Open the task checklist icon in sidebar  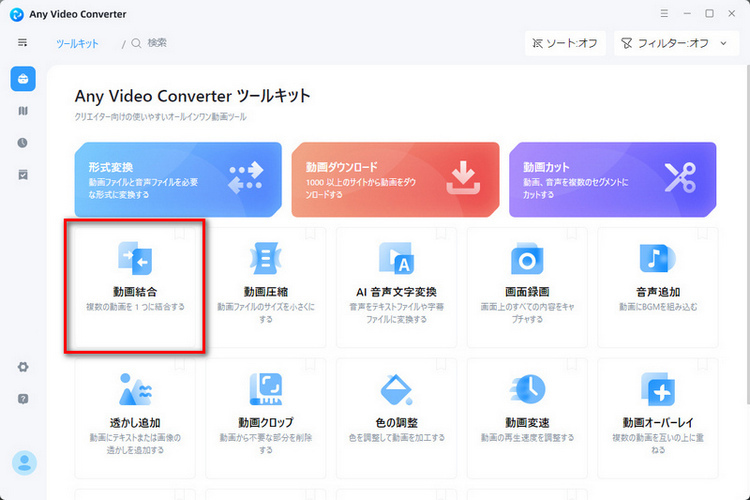[23, 175]
